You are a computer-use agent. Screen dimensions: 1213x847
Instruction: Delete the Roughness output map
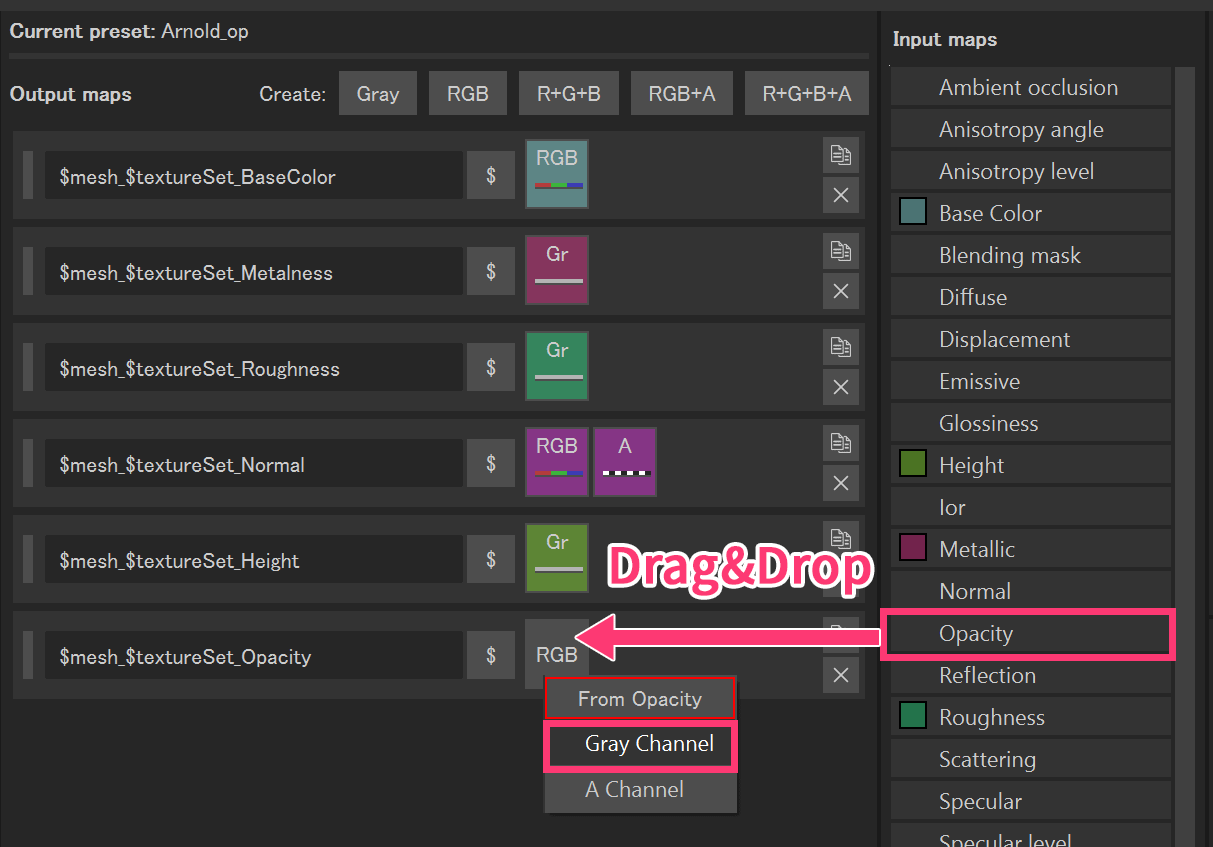point(840,387)
